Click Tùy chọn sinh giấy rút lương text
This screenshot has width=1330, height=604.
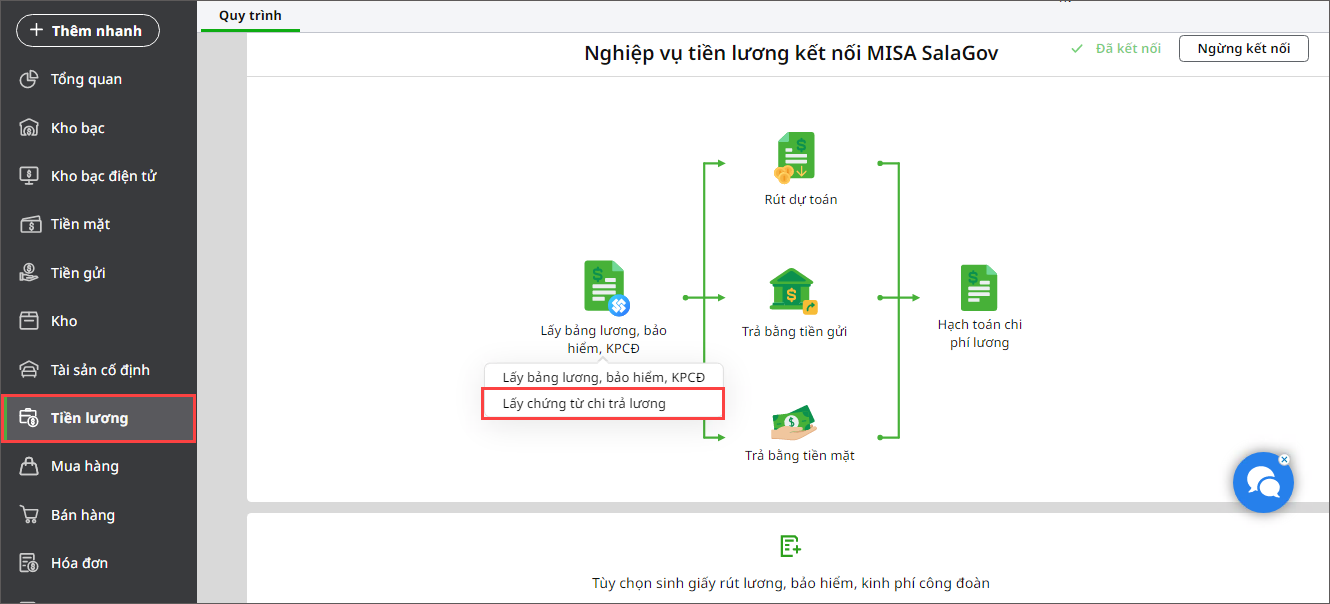[x=790, y=583]
